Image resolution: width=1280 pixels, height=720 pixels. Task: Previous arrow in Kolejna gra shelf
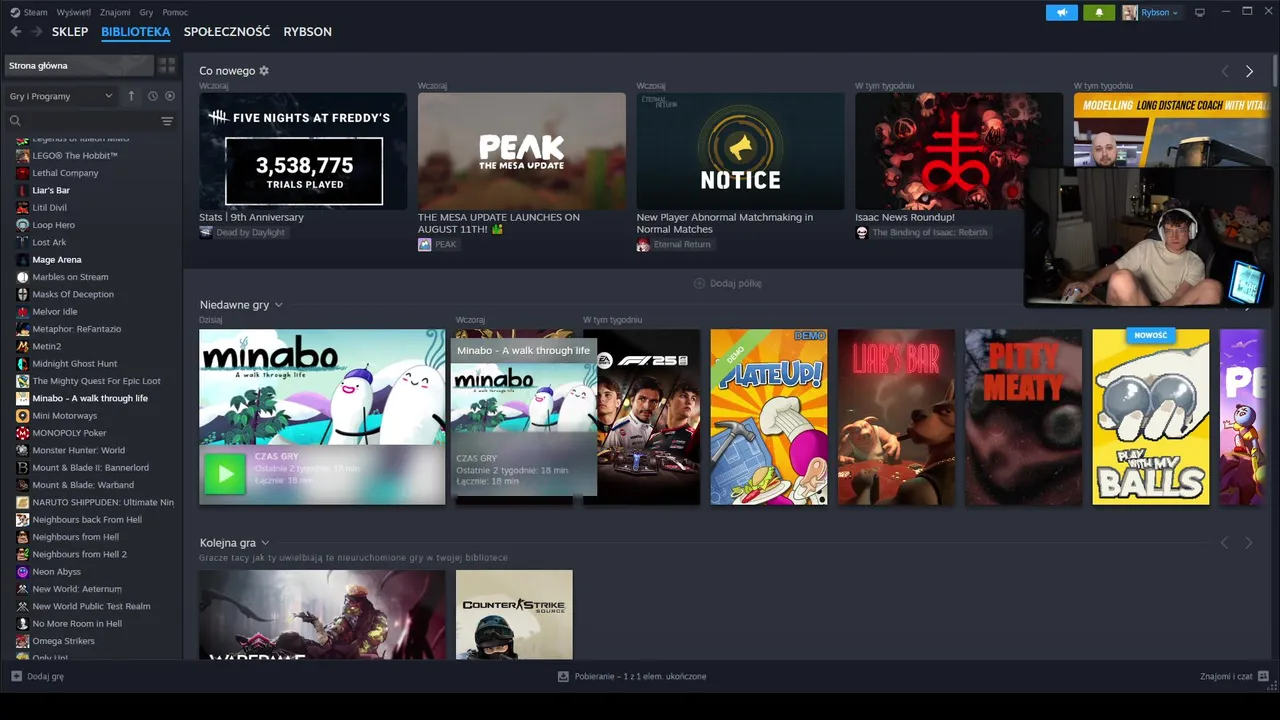[x=1225, y=543]
